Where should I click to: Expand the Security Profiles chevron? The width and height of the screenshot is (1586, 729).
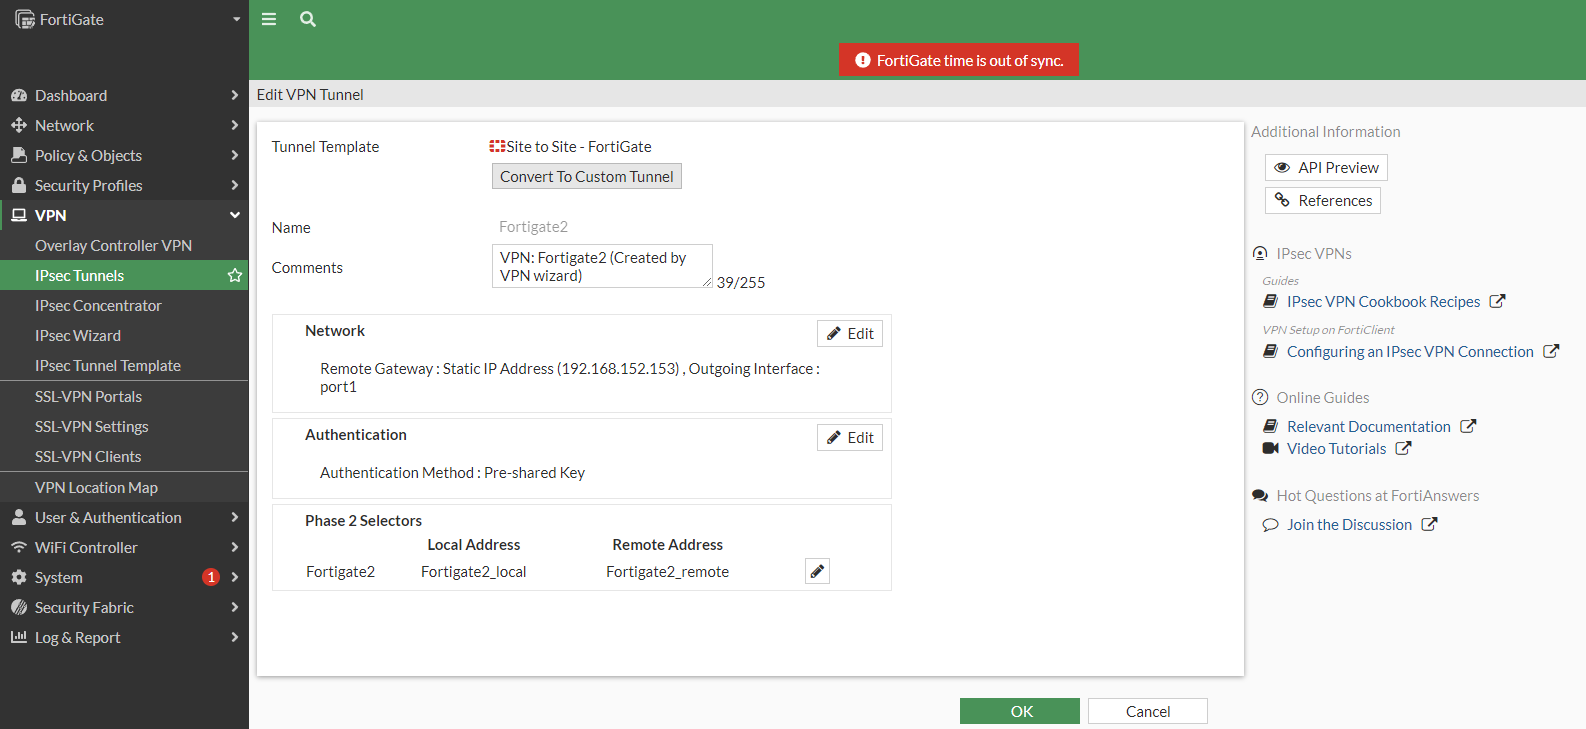pyautogui.click(x=235, y=185)
